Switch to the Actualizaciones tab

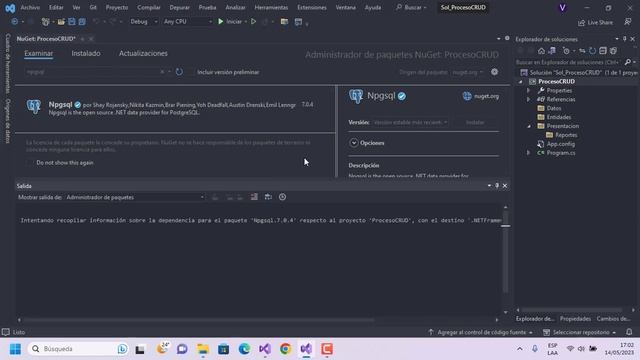[143, 53]
